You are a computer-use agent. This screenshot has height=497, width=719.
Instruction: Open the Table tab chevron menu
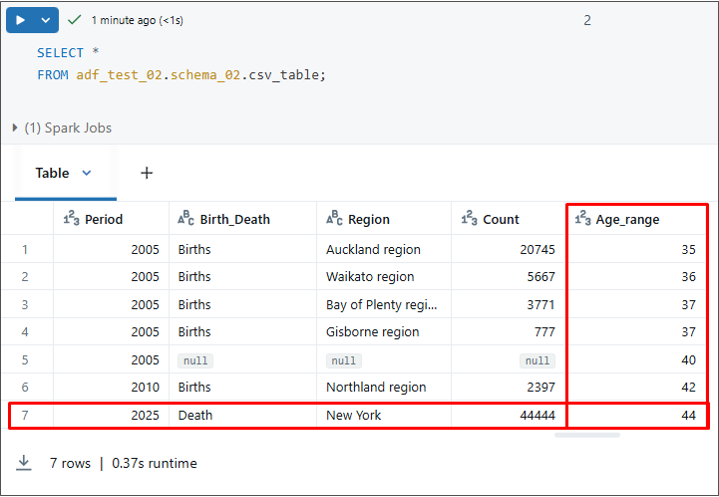(x=86, y=173)
